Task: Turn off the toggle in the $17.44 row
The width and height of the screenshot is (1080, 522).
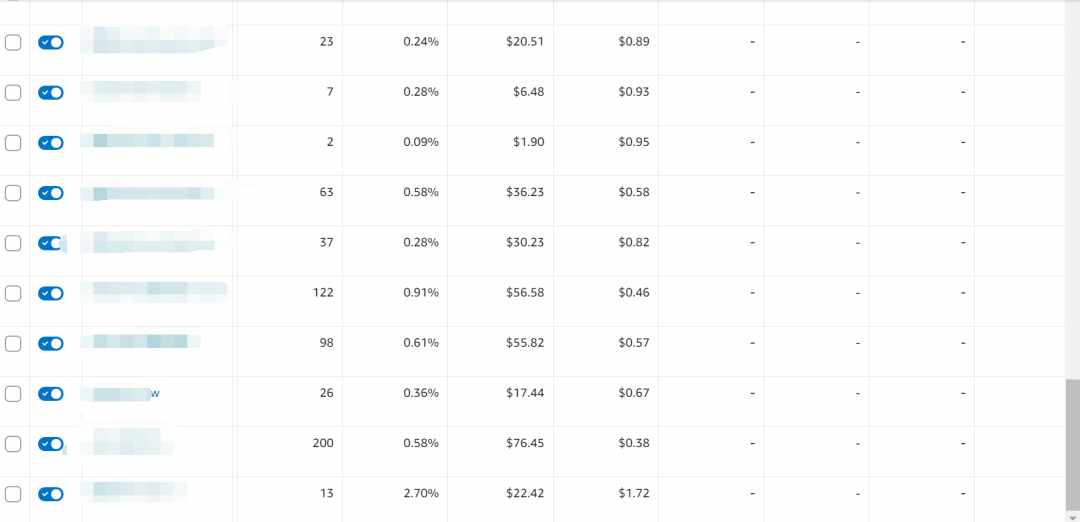Action: tap(51, 394)
